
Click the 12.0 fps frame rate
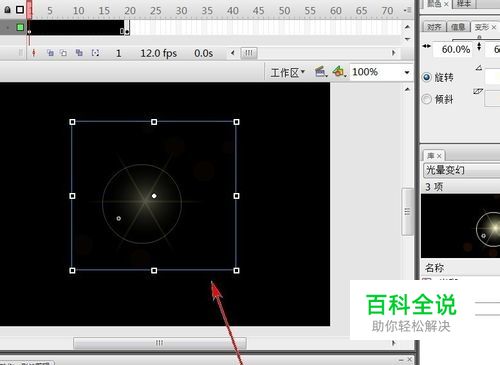pos(158,53)
